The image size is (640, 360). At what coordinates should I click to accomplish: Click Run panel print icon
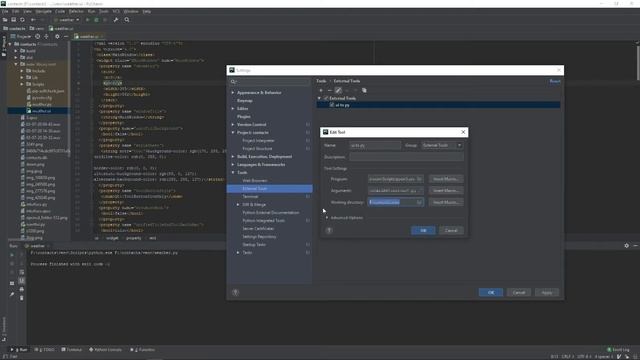click(x=22, y=289)
